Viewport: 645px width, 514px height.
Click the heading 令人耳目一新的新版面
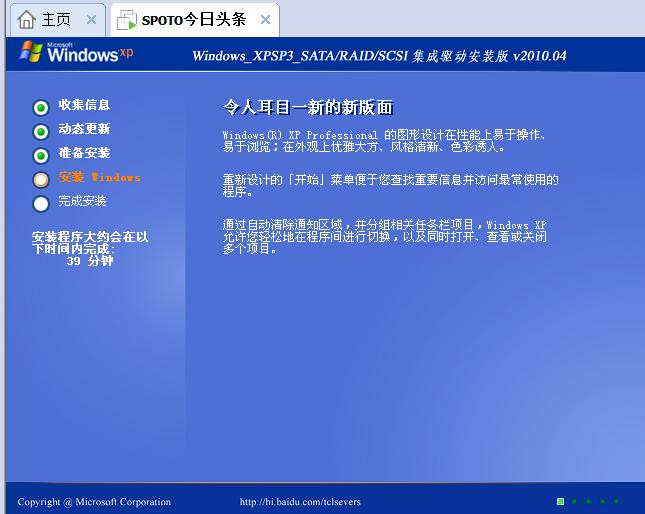click(x=308, y=107)
